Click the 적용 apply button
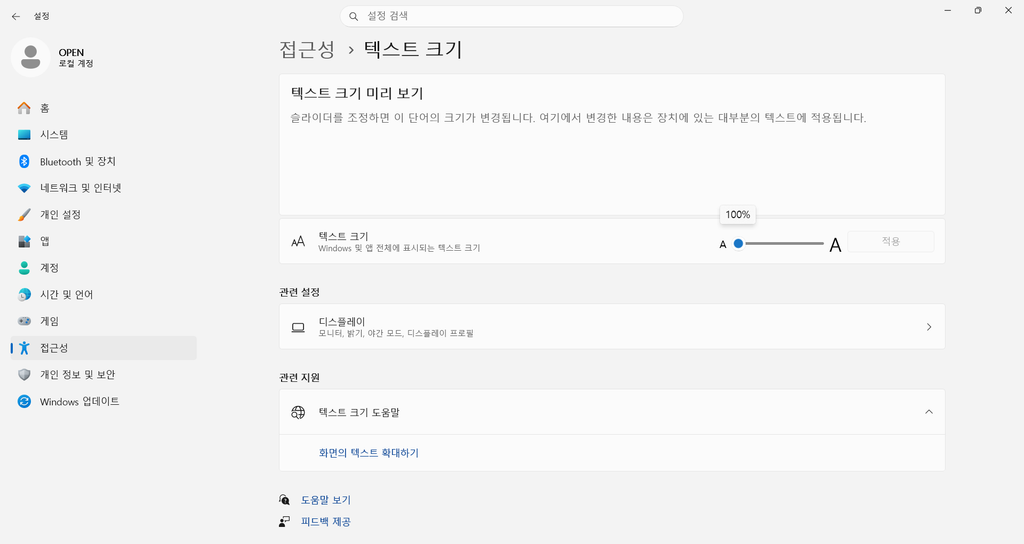The height and width of the screenshot is (544, 1024). coord(891,242)
